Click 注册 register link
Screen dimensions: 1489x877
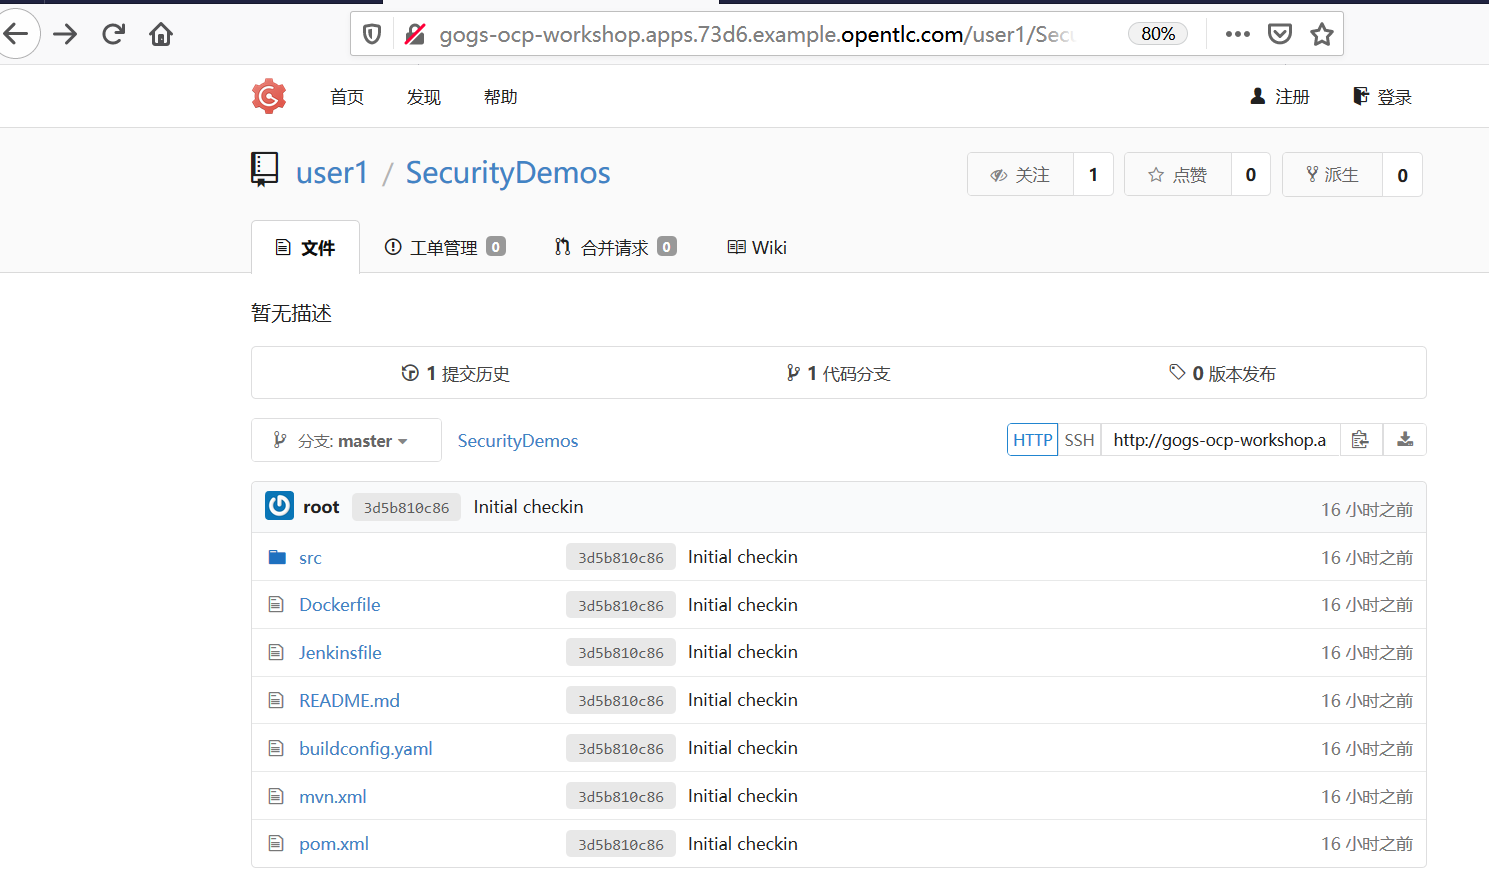coord(1280,97)
